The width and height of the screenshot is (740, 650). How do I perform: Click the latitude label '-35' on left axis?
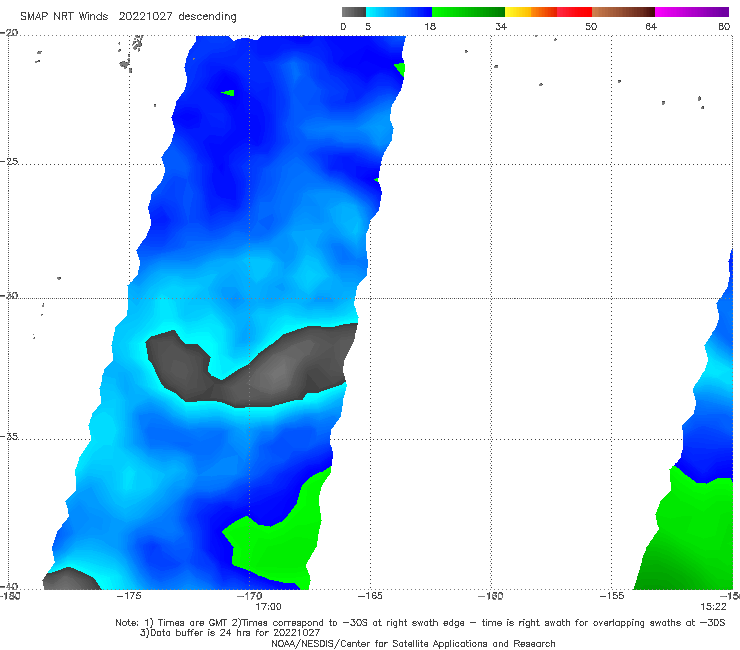[9, 436]
